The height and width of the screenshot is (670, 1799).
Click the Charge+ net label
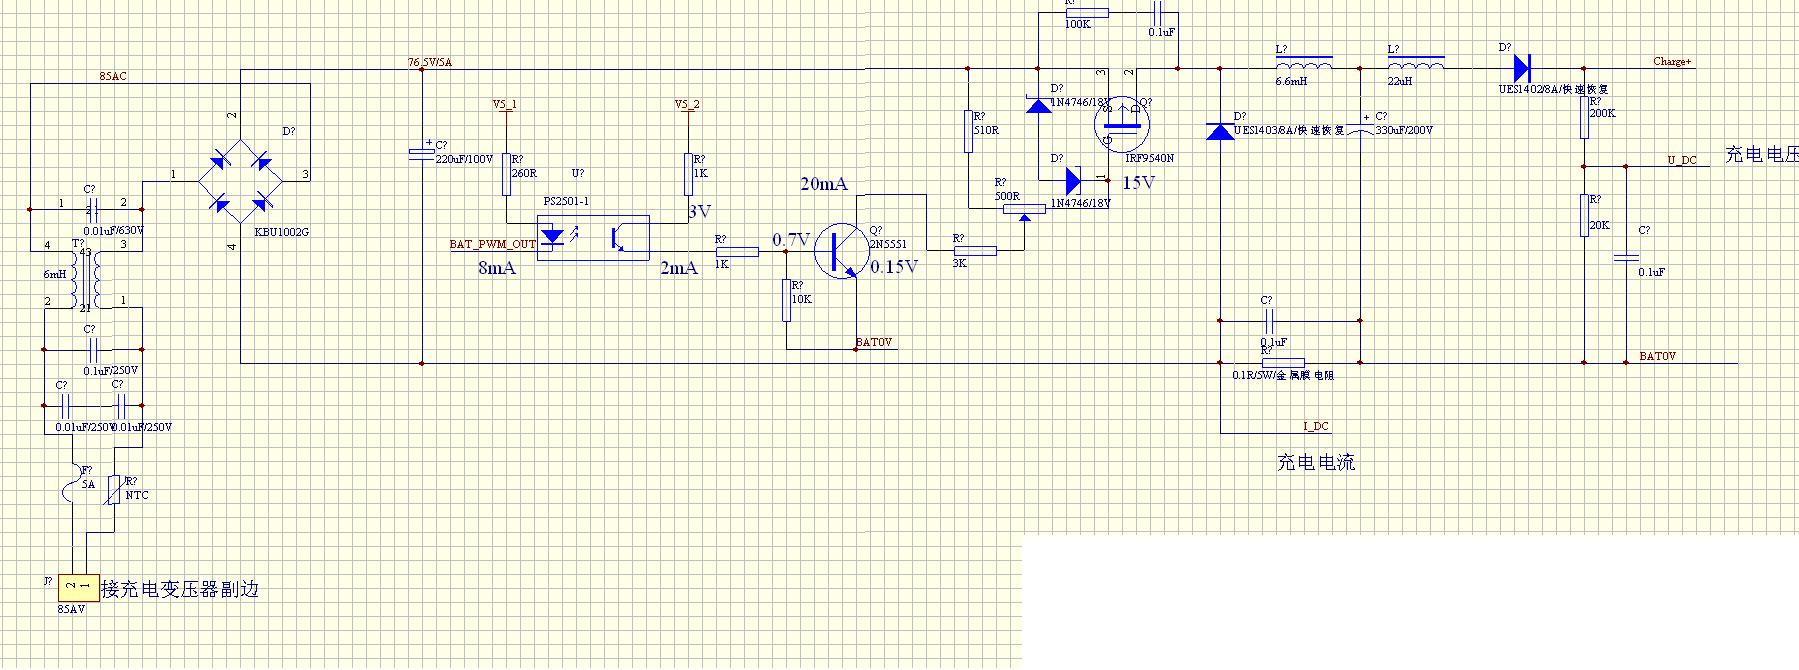1672,62
